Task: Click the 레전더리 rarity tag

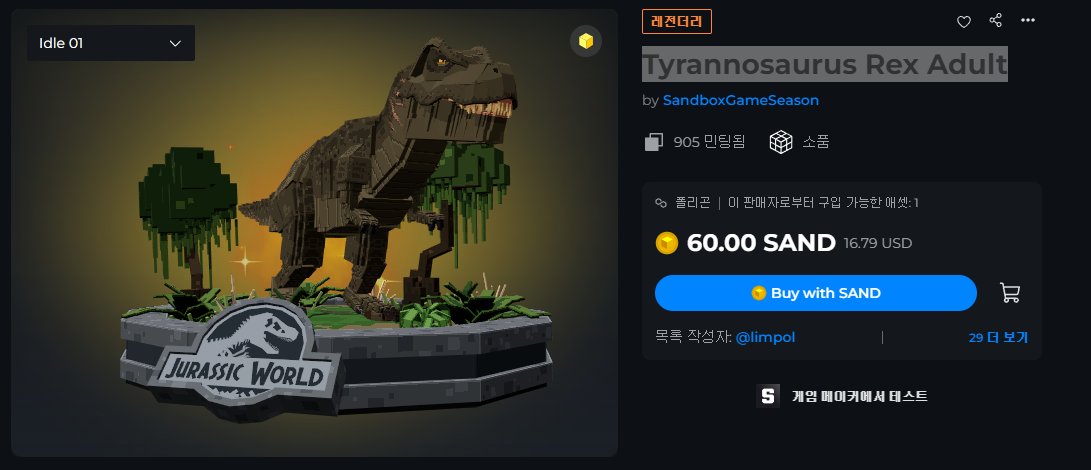Action: pos(676,22)
